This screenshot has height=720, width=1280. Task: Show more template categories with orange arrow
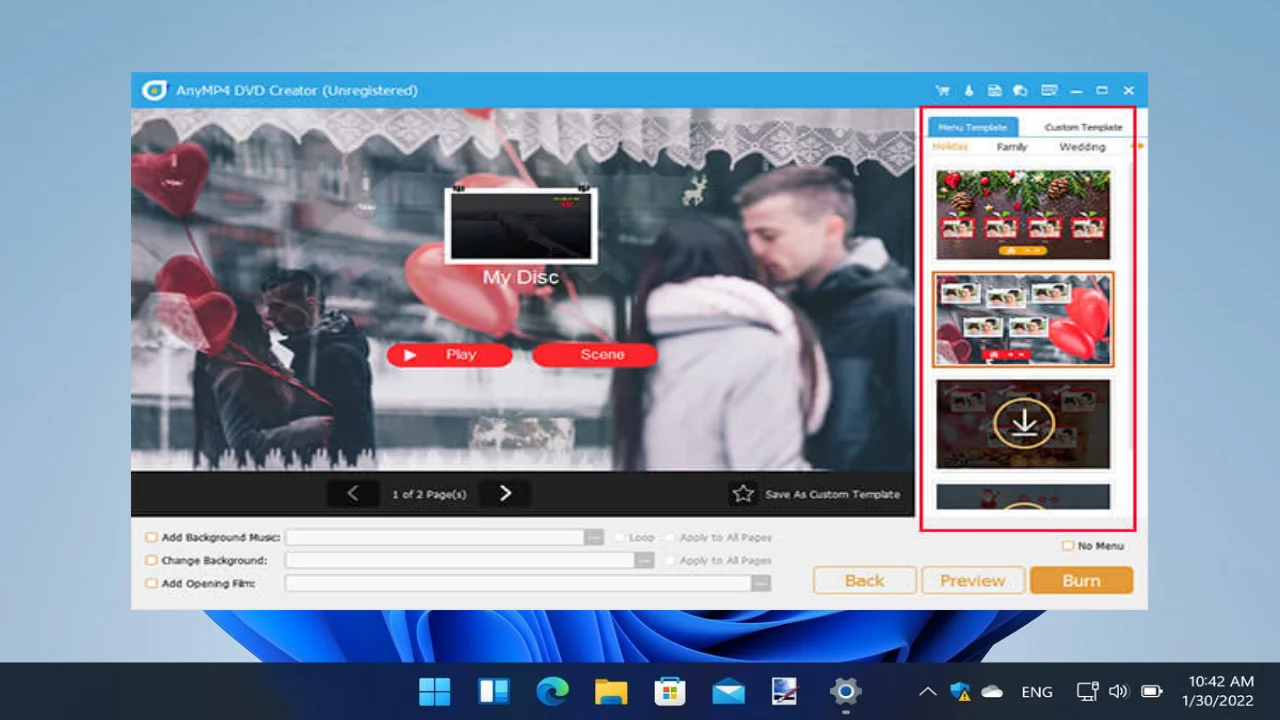(x=1137, y=146)
